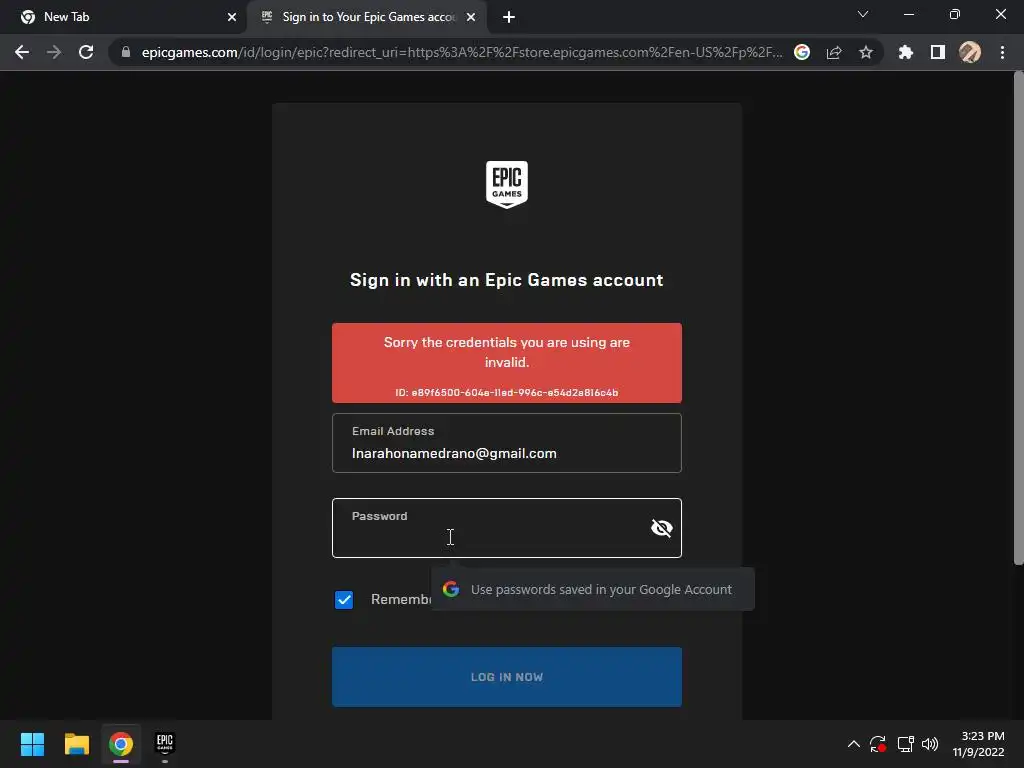Viewport: 1024px width, 768px height.
Task: Go forward in browser history
Action: [54, 52]
